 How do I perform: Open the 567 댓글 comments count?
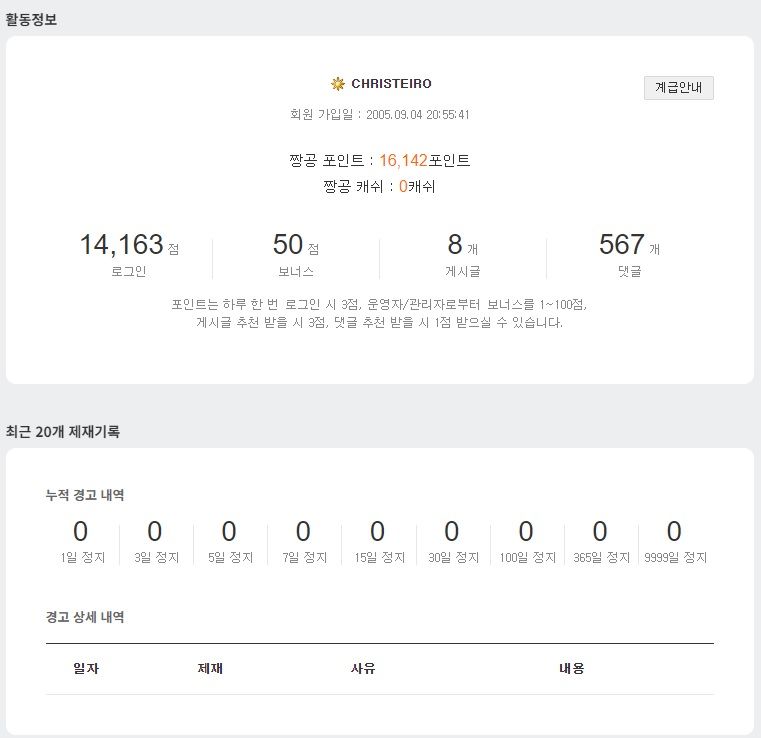coord(622,244)
